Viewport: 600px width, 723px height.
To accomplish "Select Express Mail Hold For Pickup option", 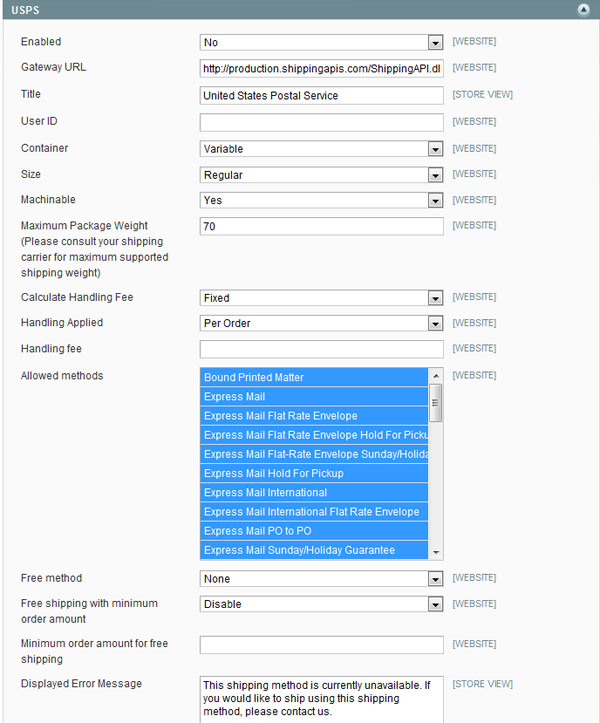I will coord(314,474).
